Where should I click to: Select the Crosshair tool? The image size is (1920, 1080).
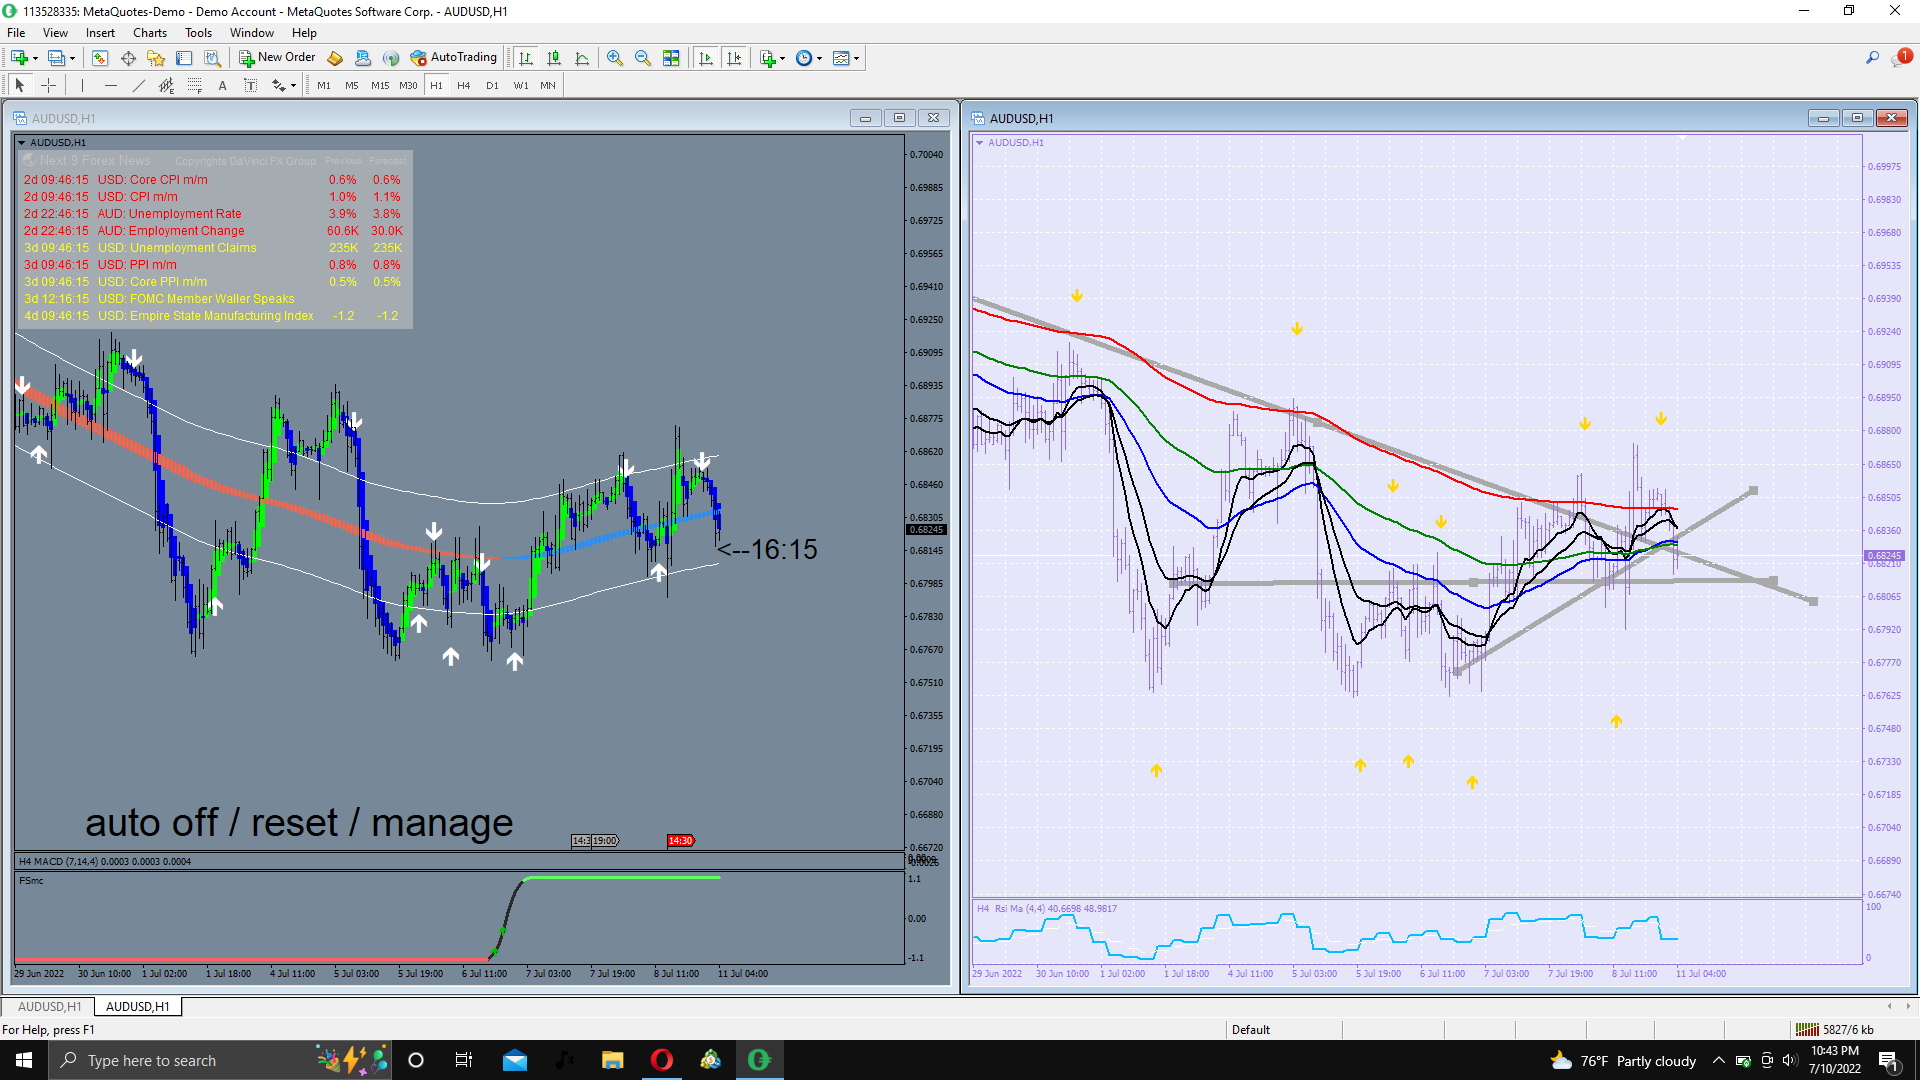pyautogui.click(x=48, y=86)
